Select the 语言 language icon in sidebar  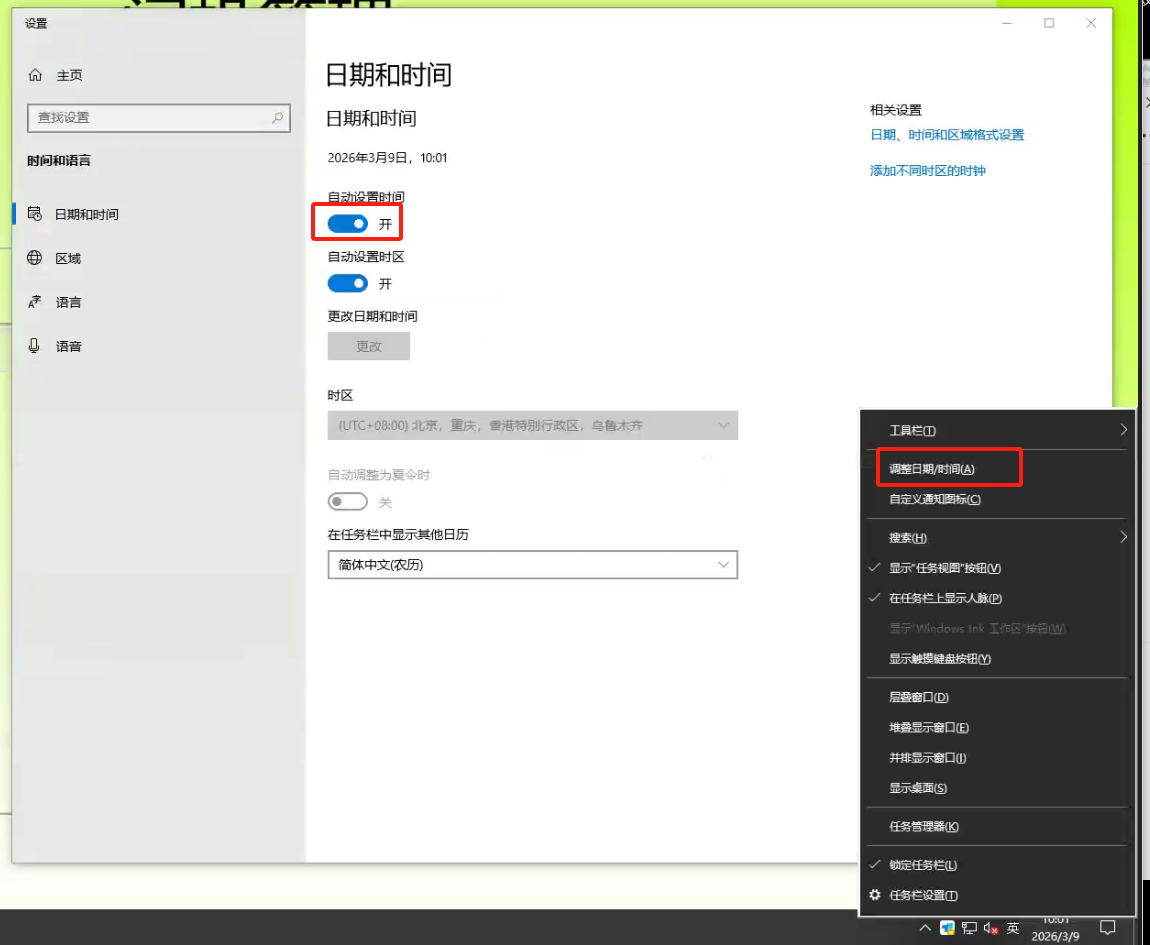36,302
